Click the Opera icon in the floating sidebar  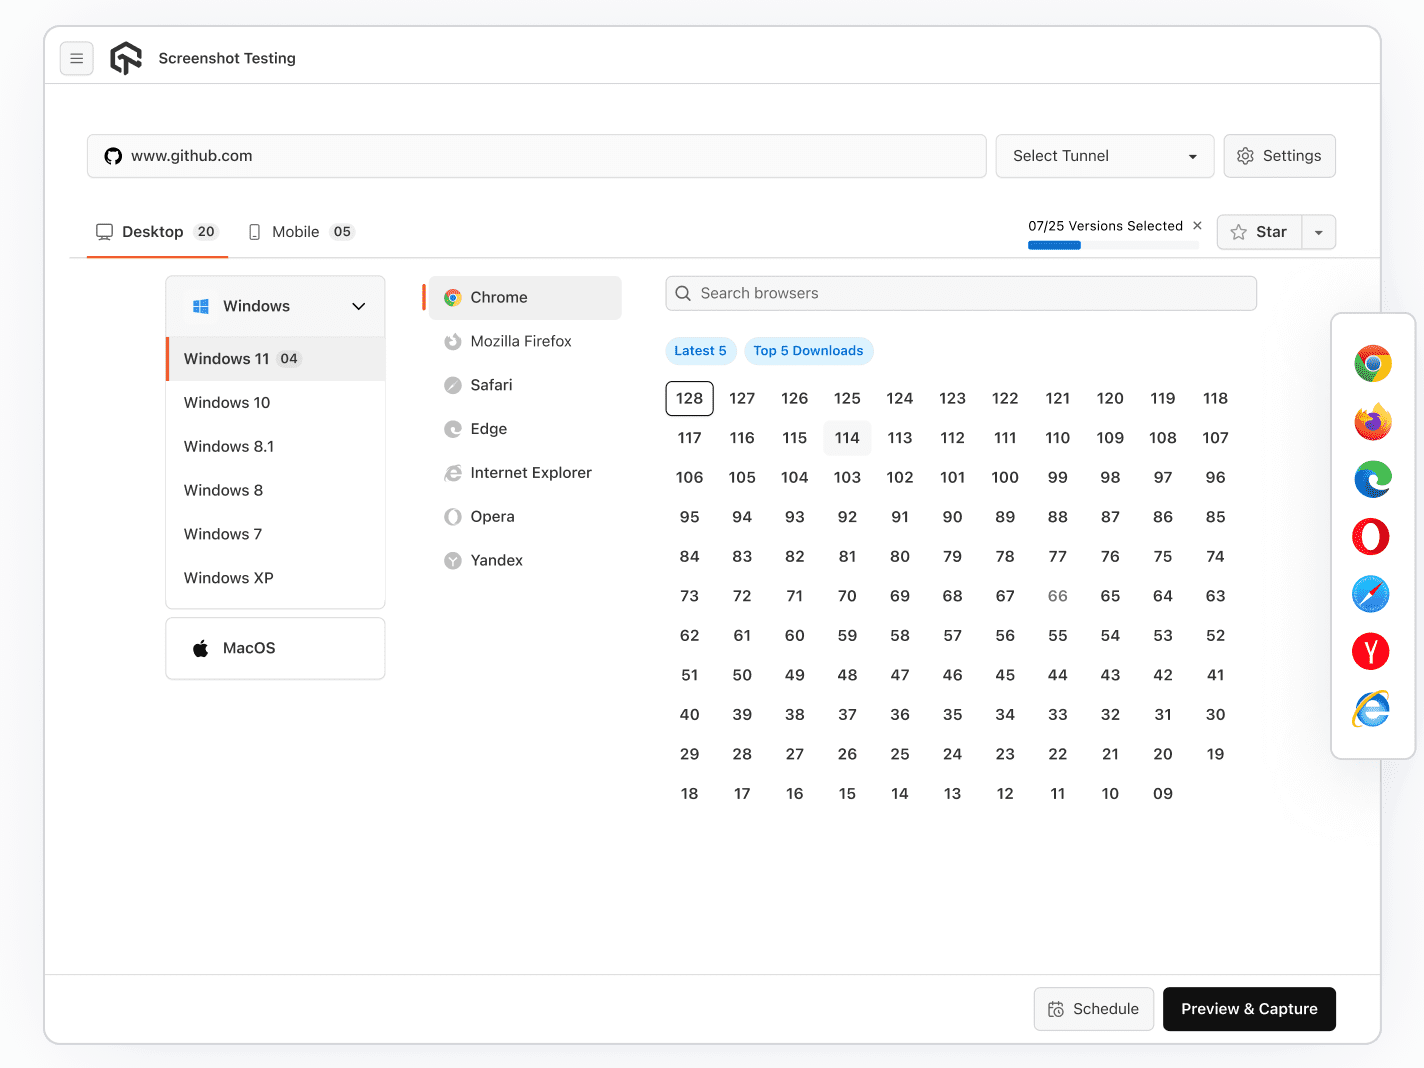tap(1371, 537)
